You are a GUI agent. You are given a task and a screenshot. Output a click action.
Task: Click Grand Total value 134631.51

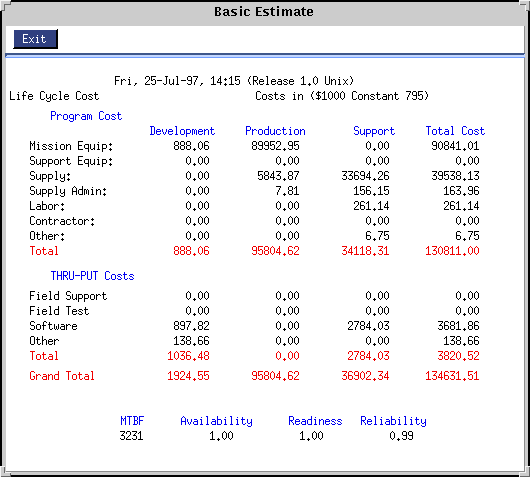point(452,376)
